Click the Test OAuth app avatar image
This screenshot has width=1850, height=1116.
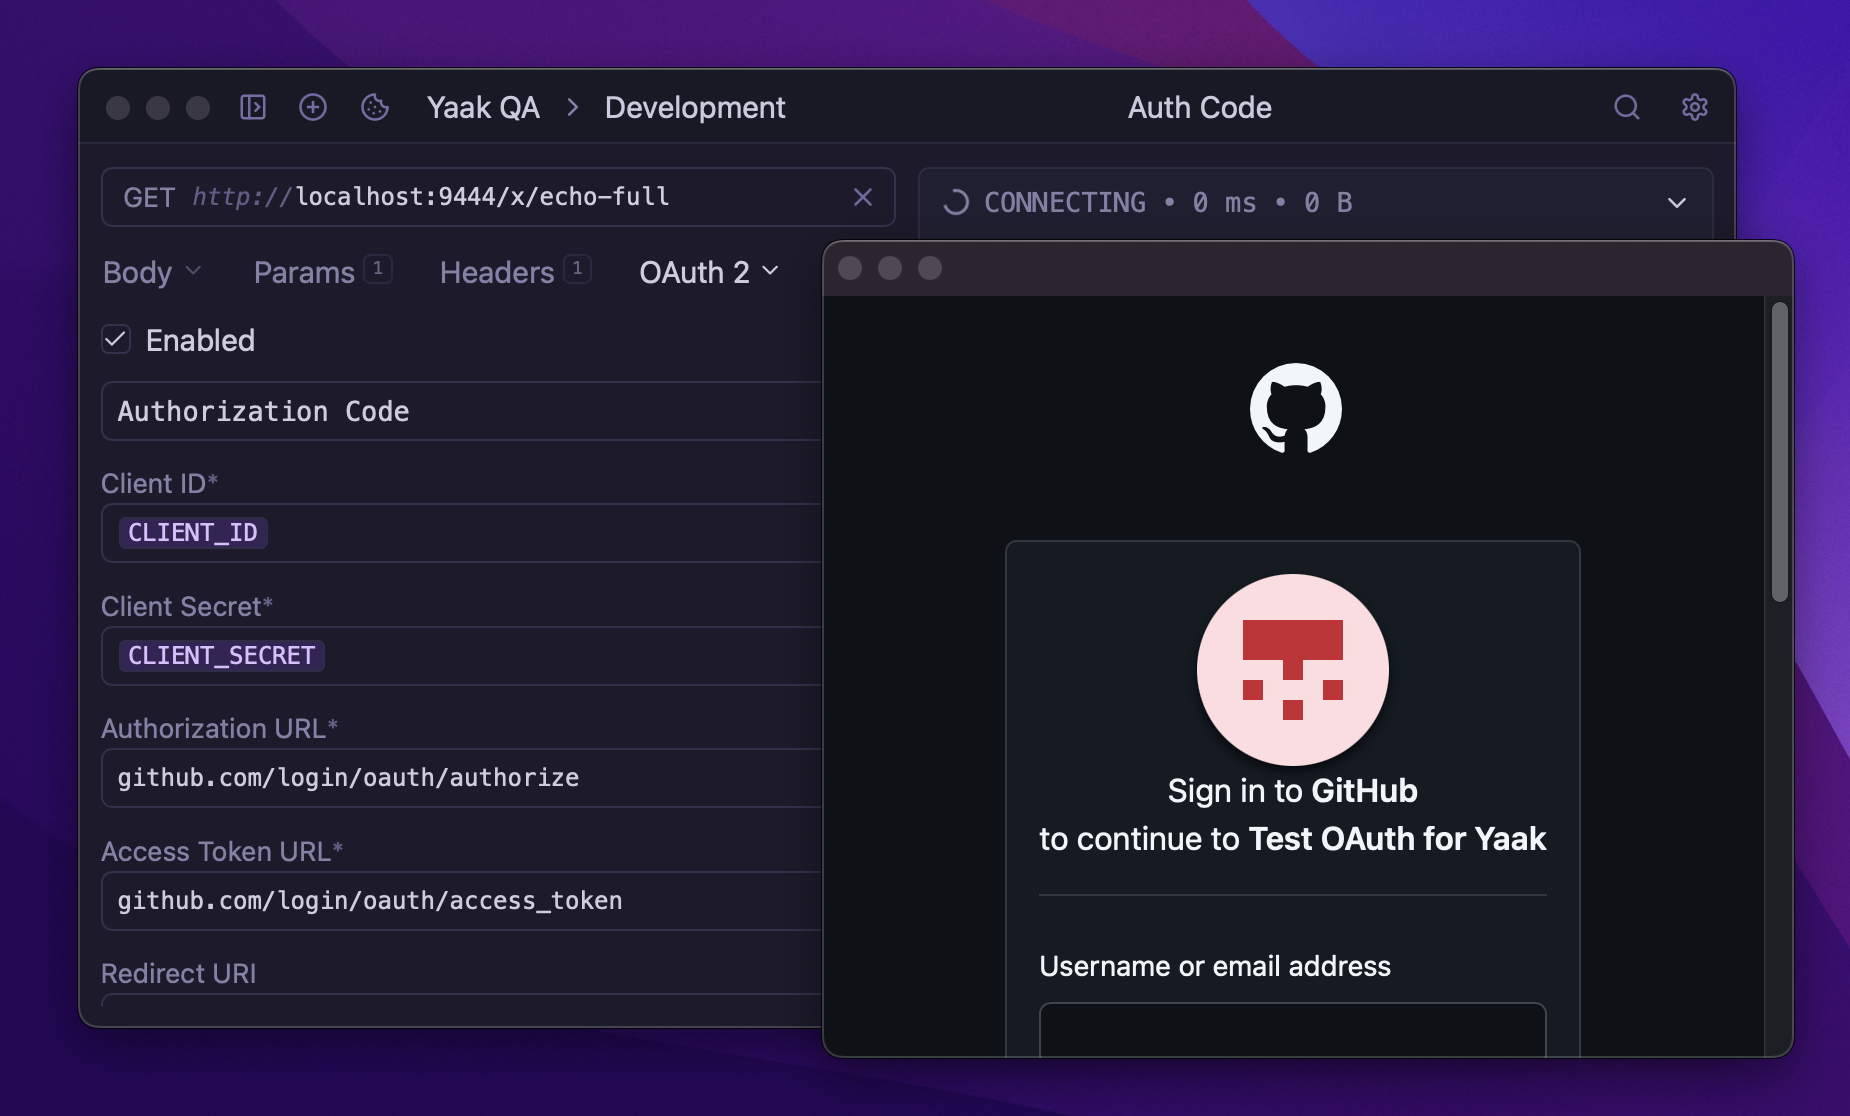[1292, 669]
